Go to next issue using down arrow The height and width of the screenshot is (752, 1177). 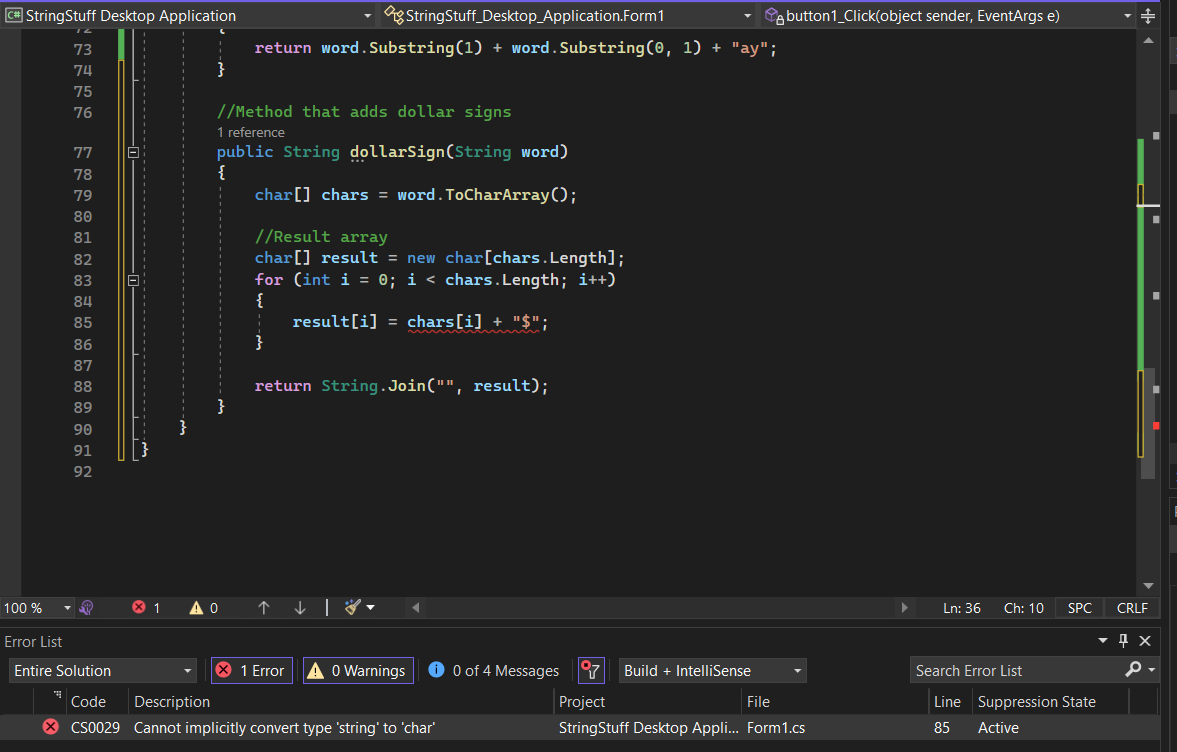click(x=300, y=607)
